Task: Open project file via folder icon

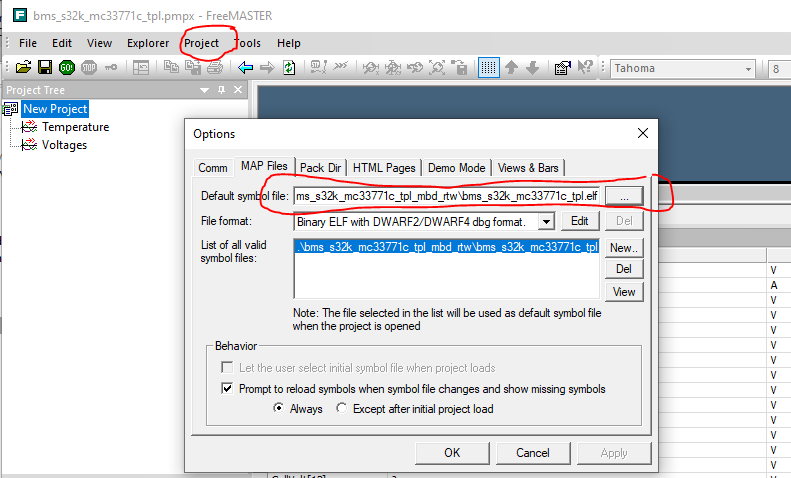Action: point(23,67)
